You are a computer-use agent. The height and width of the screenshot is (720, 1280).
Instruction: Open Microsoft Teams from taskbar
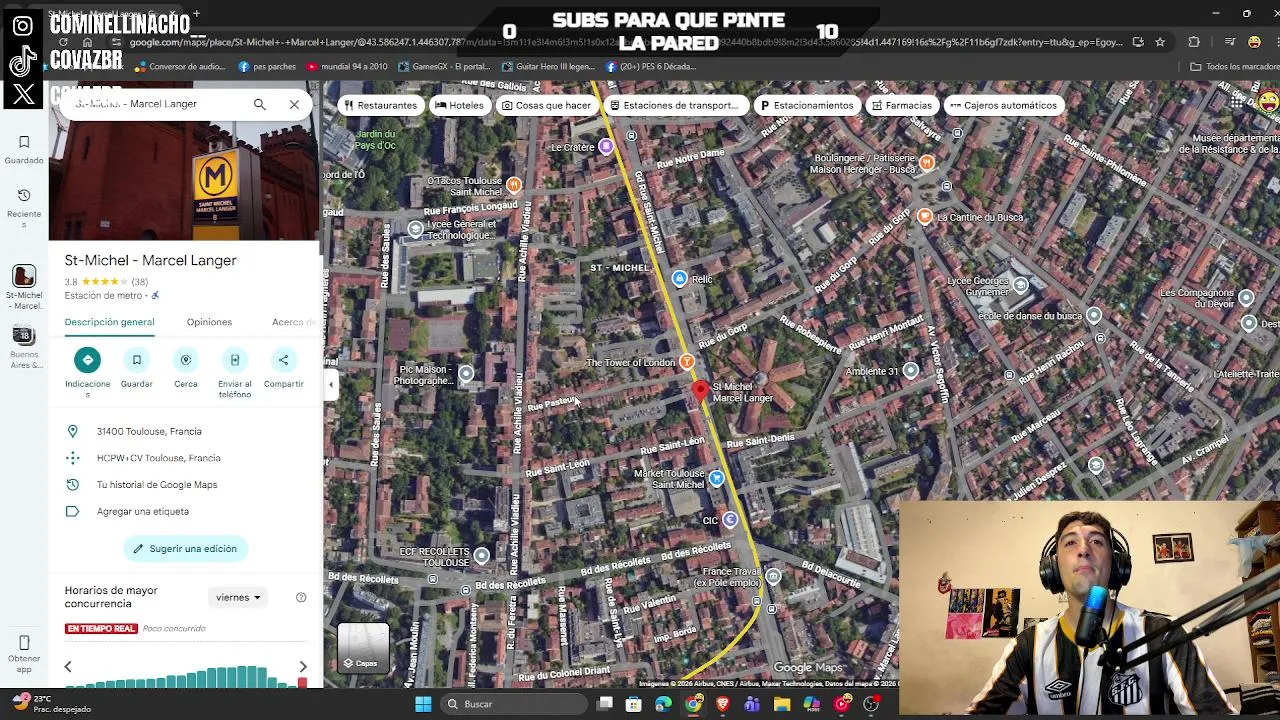point(752,704)
